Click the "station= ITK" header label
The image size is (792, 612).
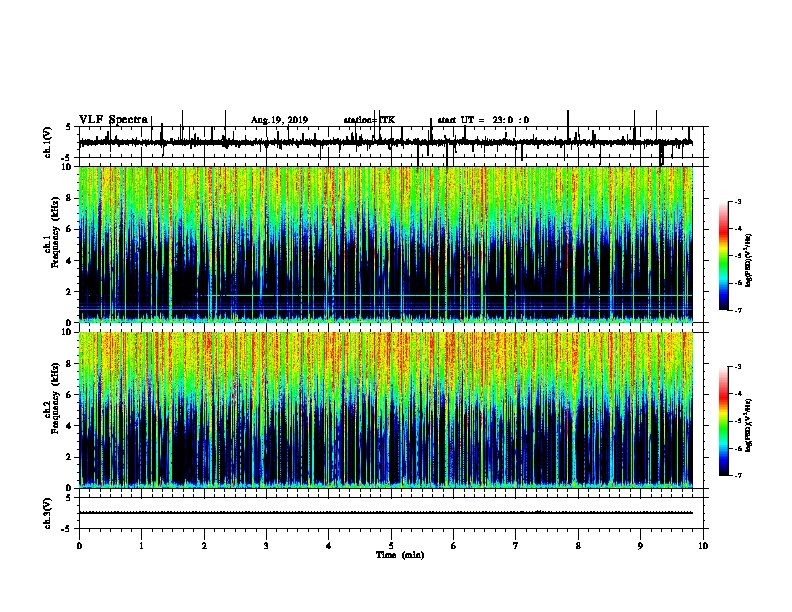coord(369,120)
